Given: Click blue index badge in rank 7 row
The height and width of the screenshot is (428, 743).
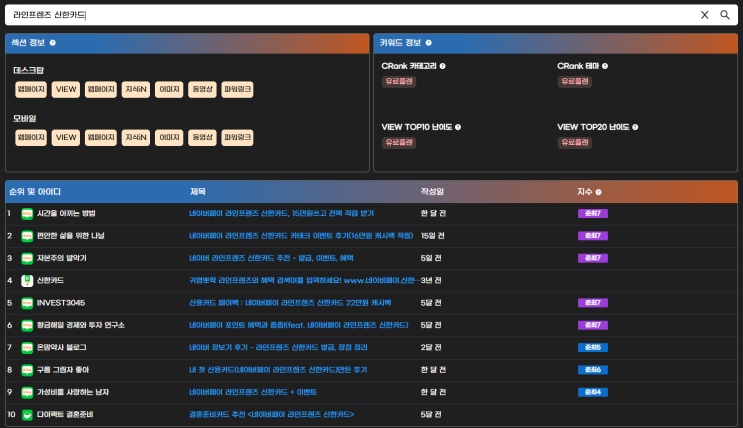Looking at the screenshot, I should pyautogui.click(x=593, y=347).
